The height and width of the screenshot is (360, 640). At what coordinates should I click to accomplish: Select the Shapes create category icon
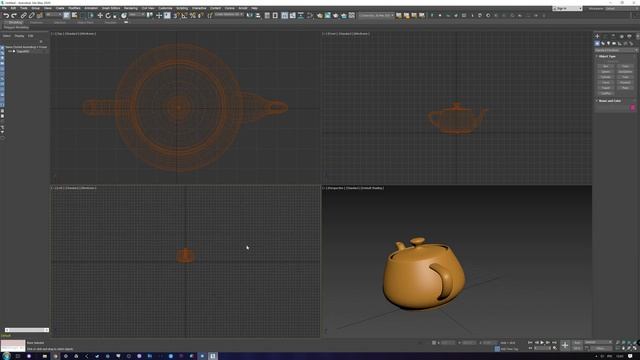point(603,43)
